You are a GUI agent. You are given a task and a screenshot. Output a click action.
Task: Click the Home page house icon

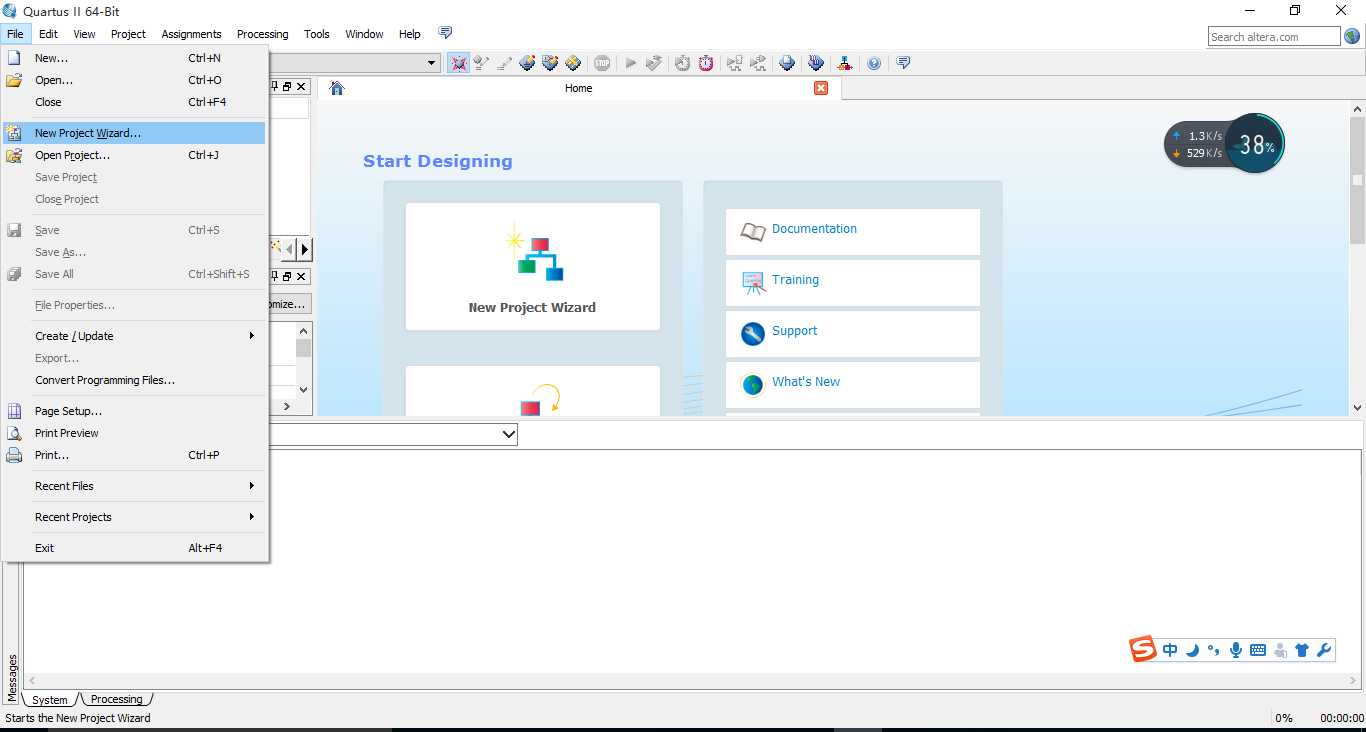click(336, 88)
